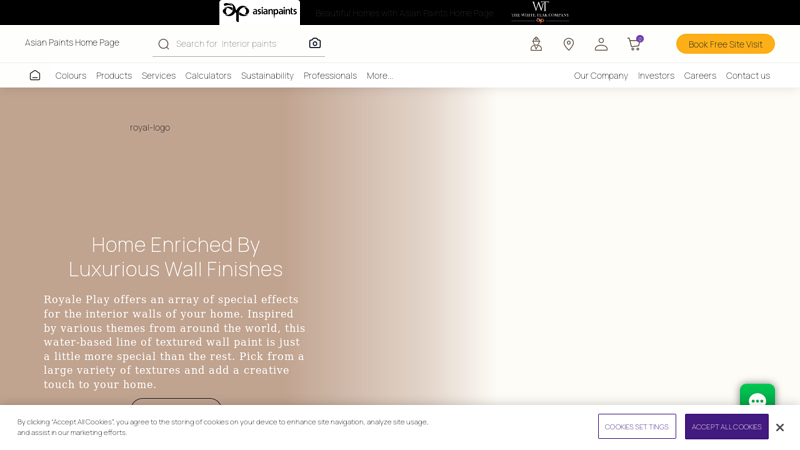
Task: Click Book Free Site Visit button
Action: pyautogui.click(x=725, y=44)
